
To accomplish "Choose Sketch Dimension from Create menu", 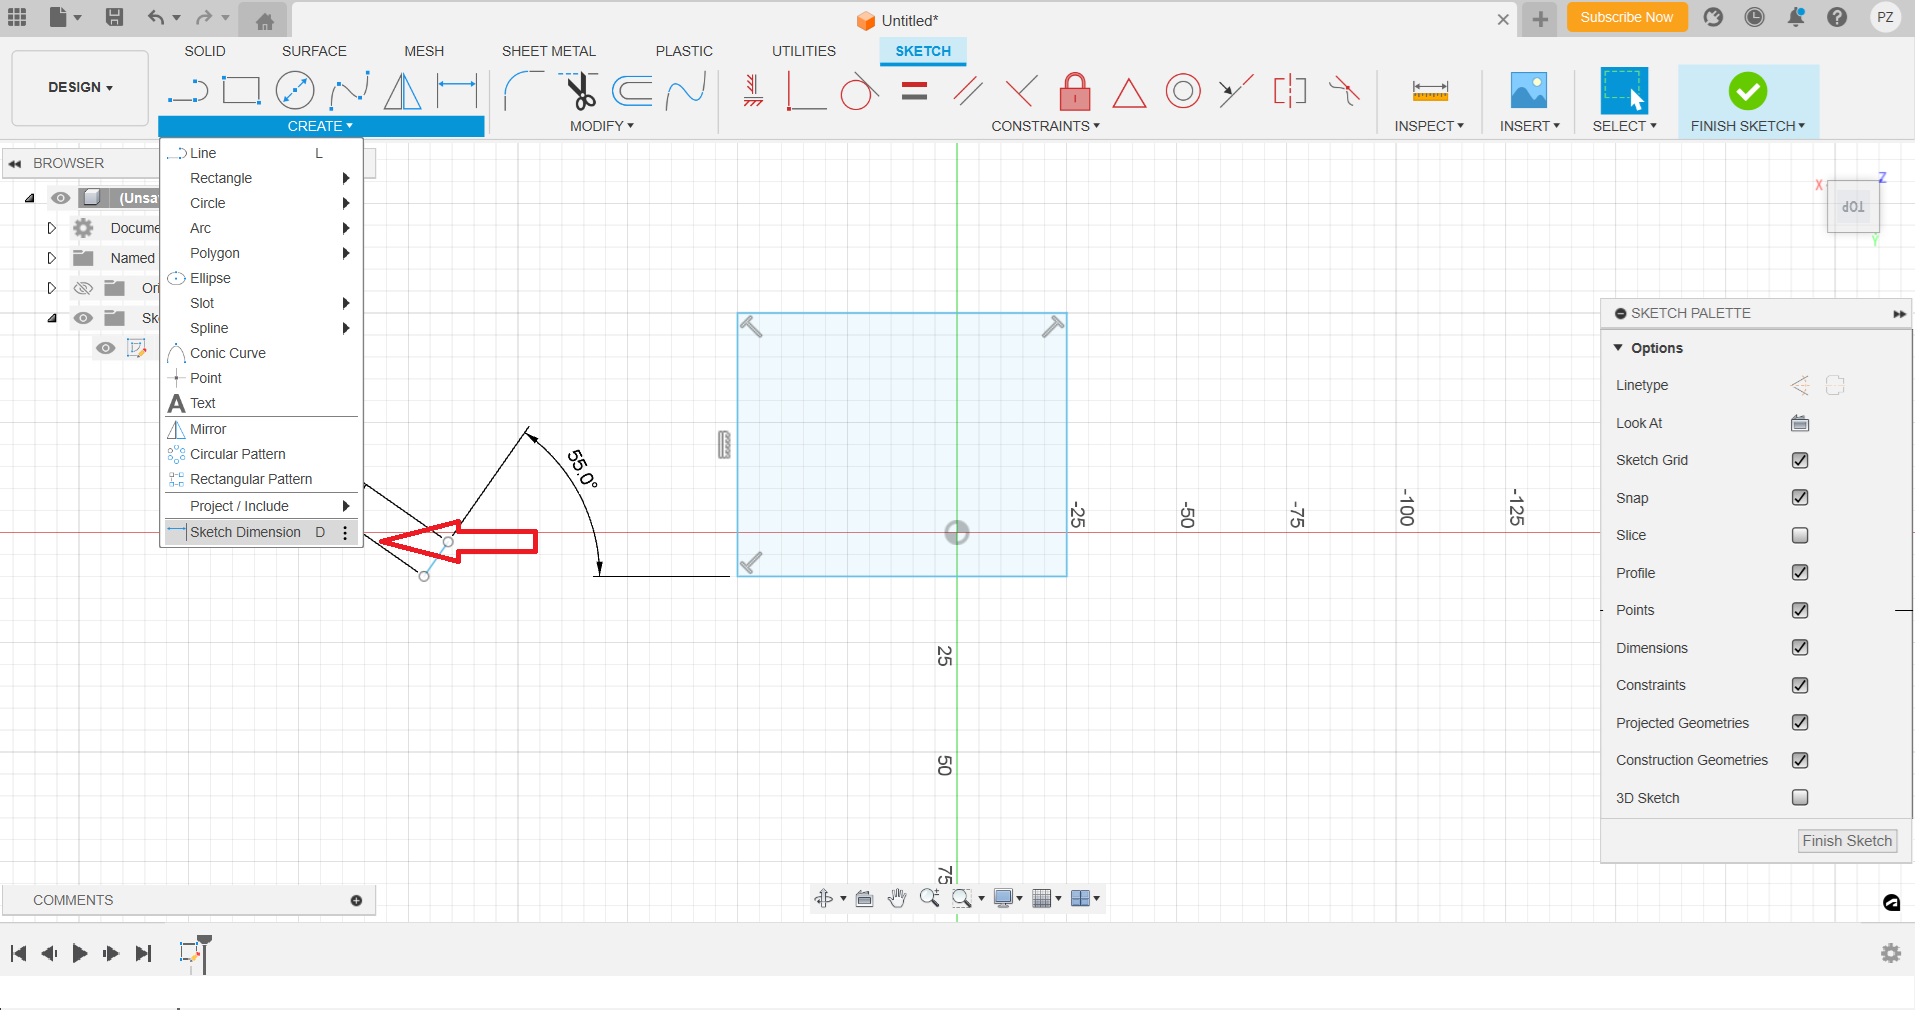I will tap(245, 532).
